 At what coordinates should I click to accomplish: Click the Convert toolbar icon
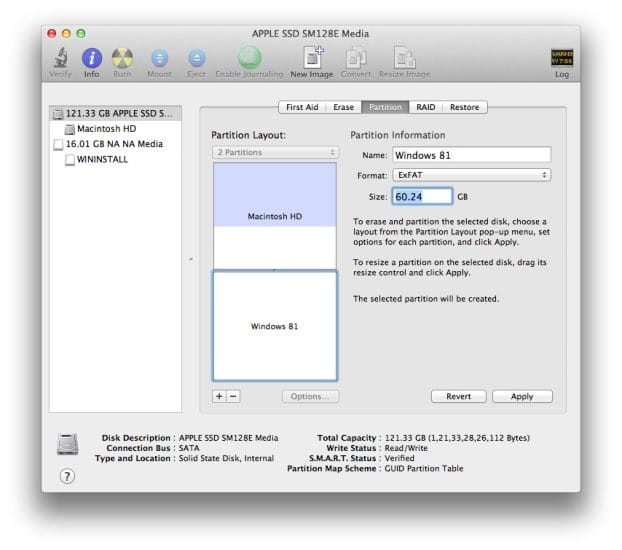(x=356, y=58)
